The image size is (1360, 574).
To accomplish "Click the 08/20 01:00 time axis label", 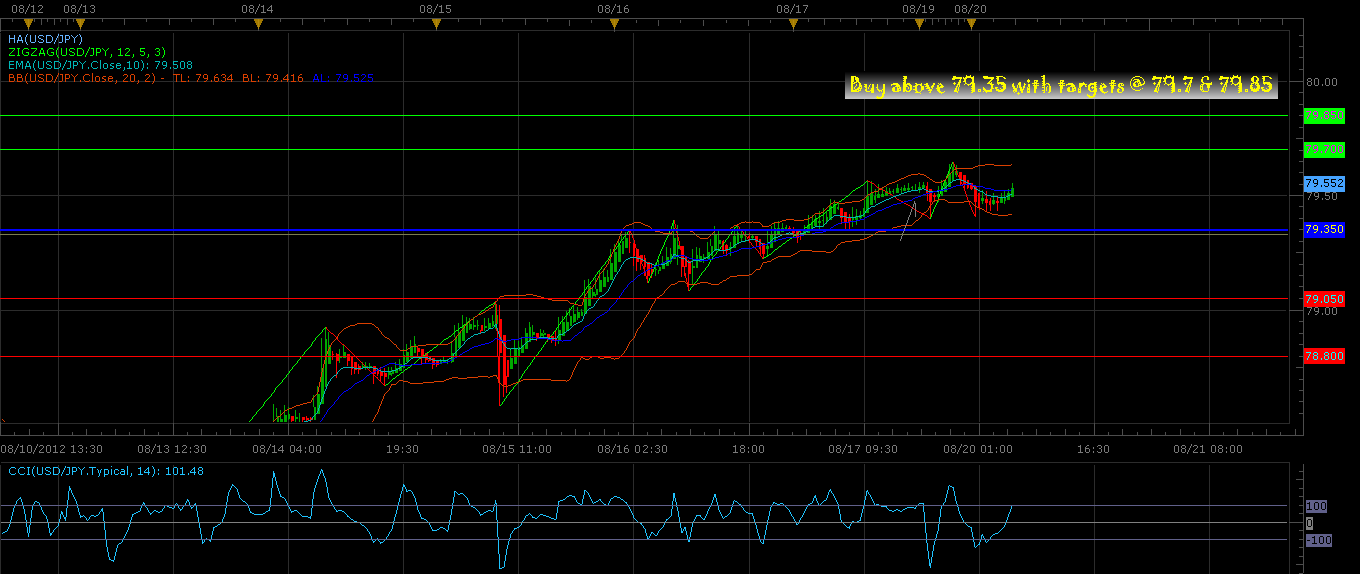I will (978, 449).
